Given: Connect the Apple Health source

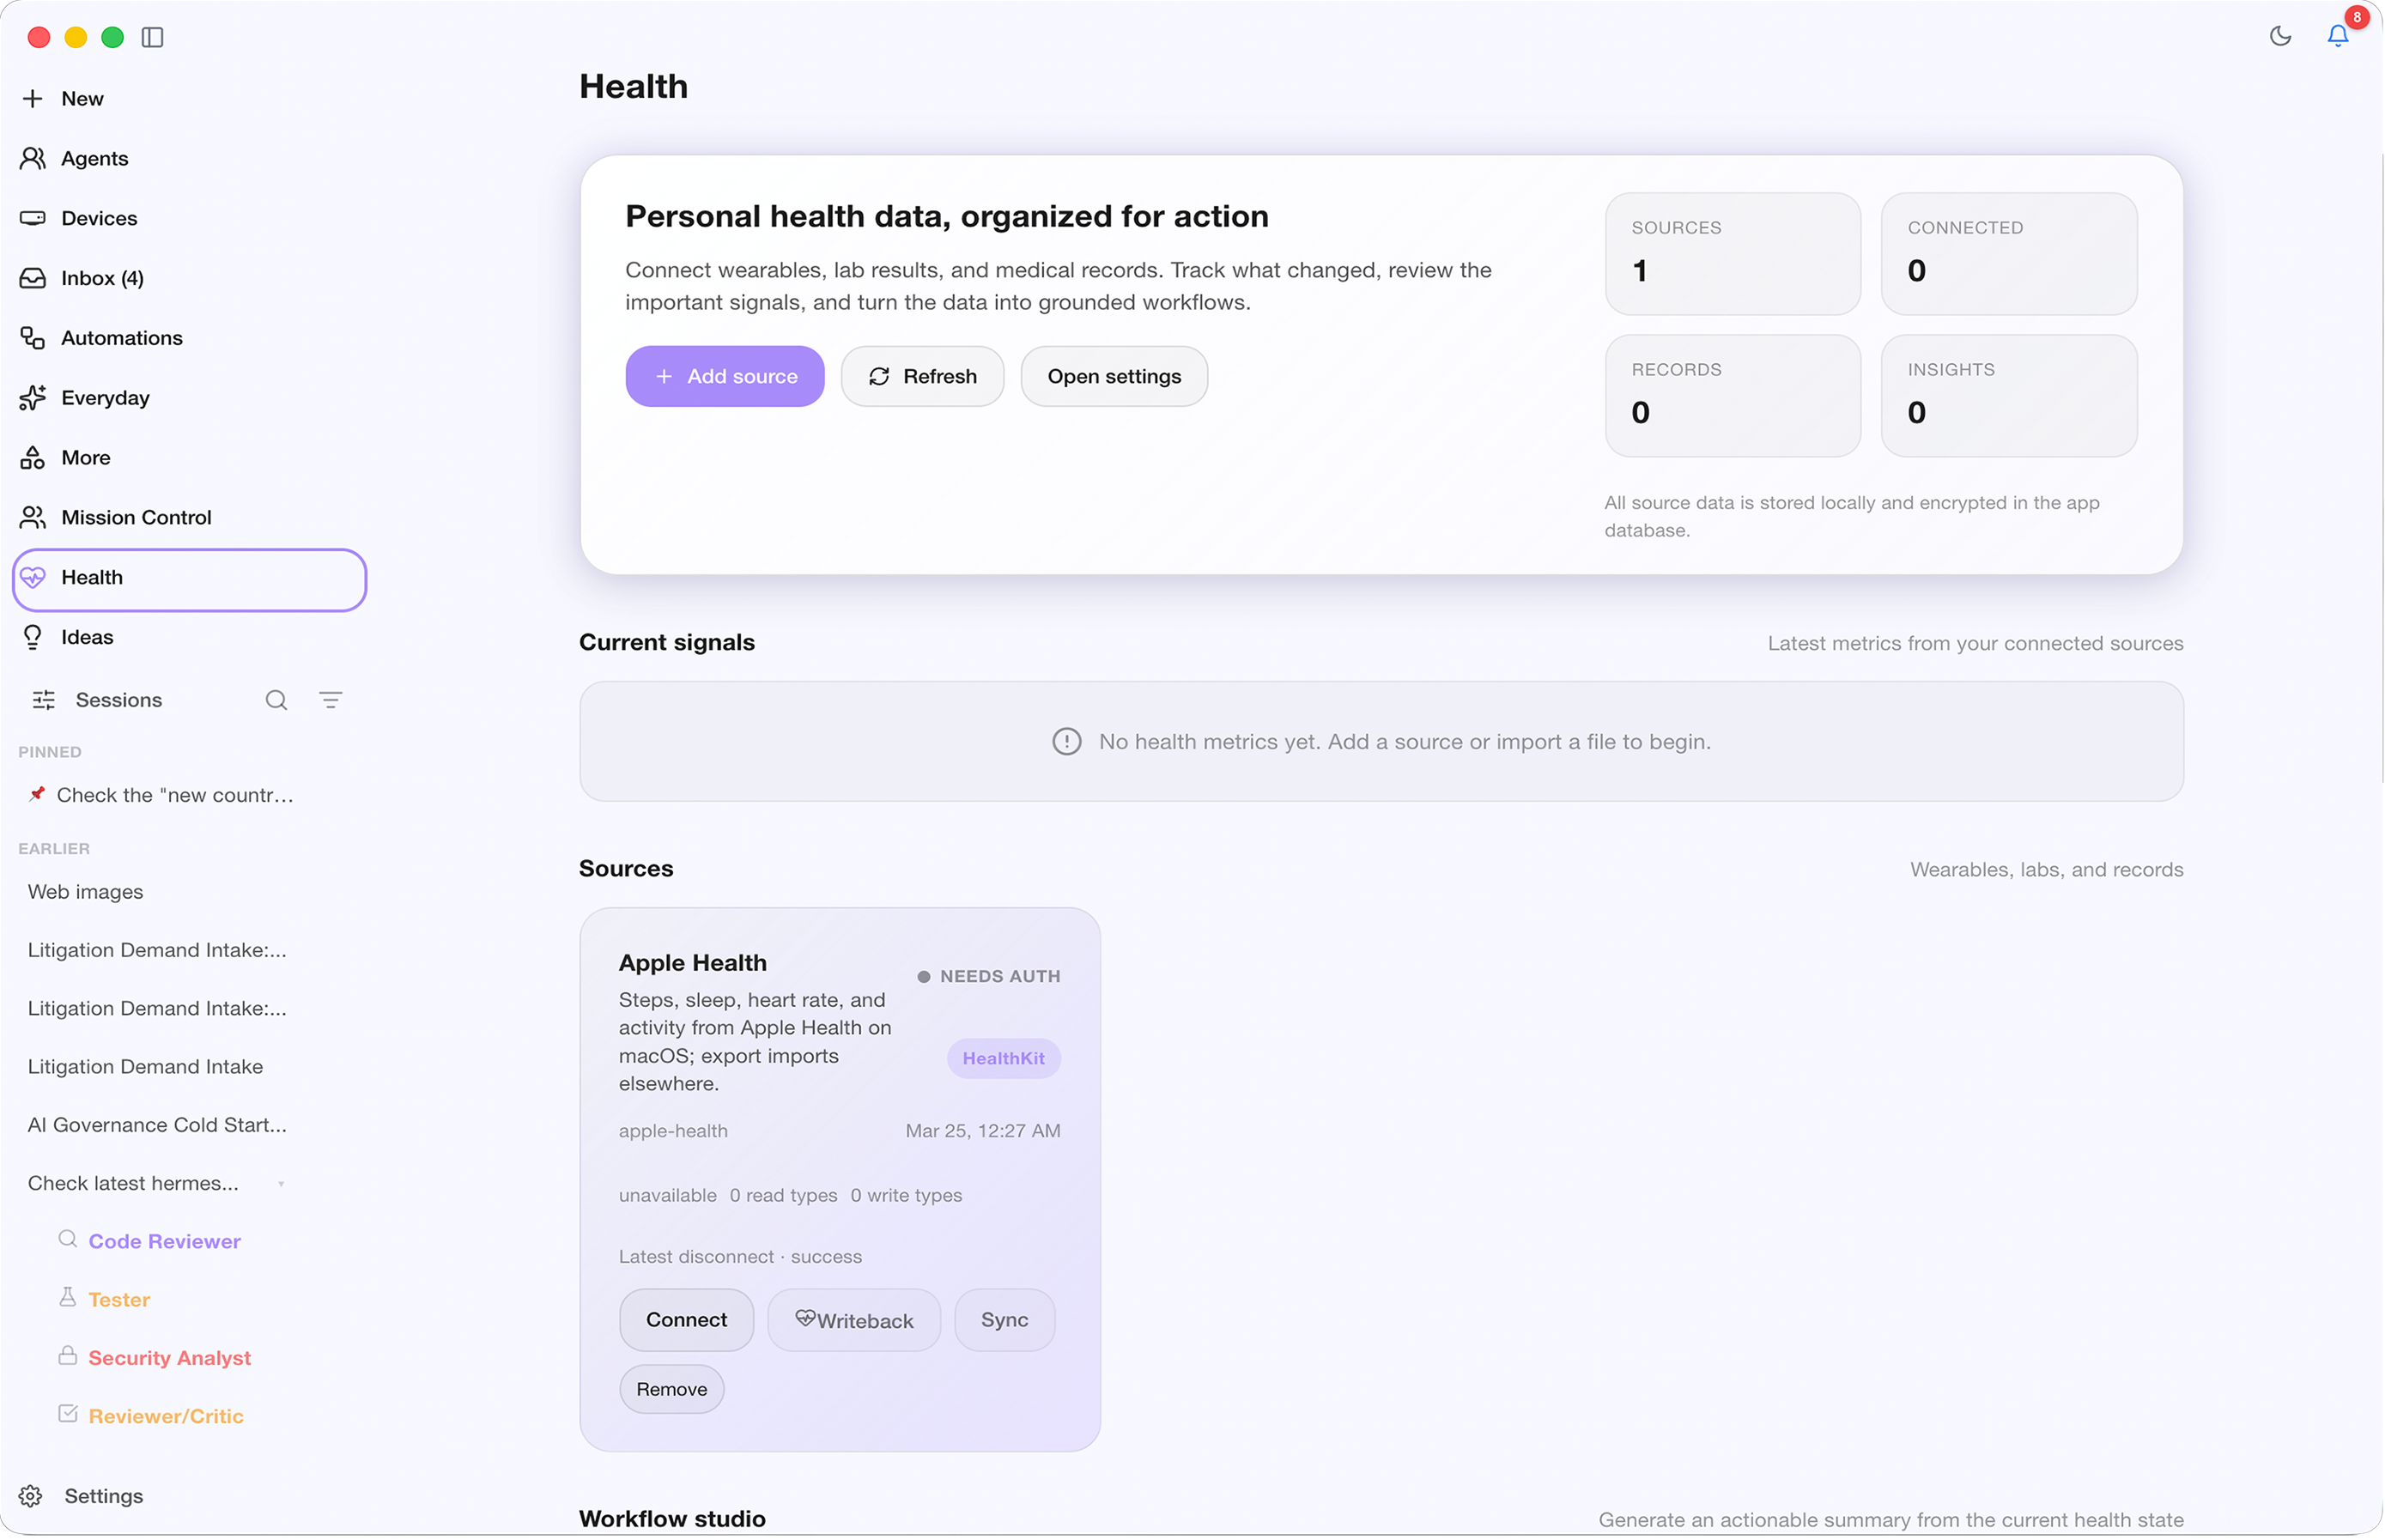Looking at the screenshot, I should click(x=686, y=1320).
